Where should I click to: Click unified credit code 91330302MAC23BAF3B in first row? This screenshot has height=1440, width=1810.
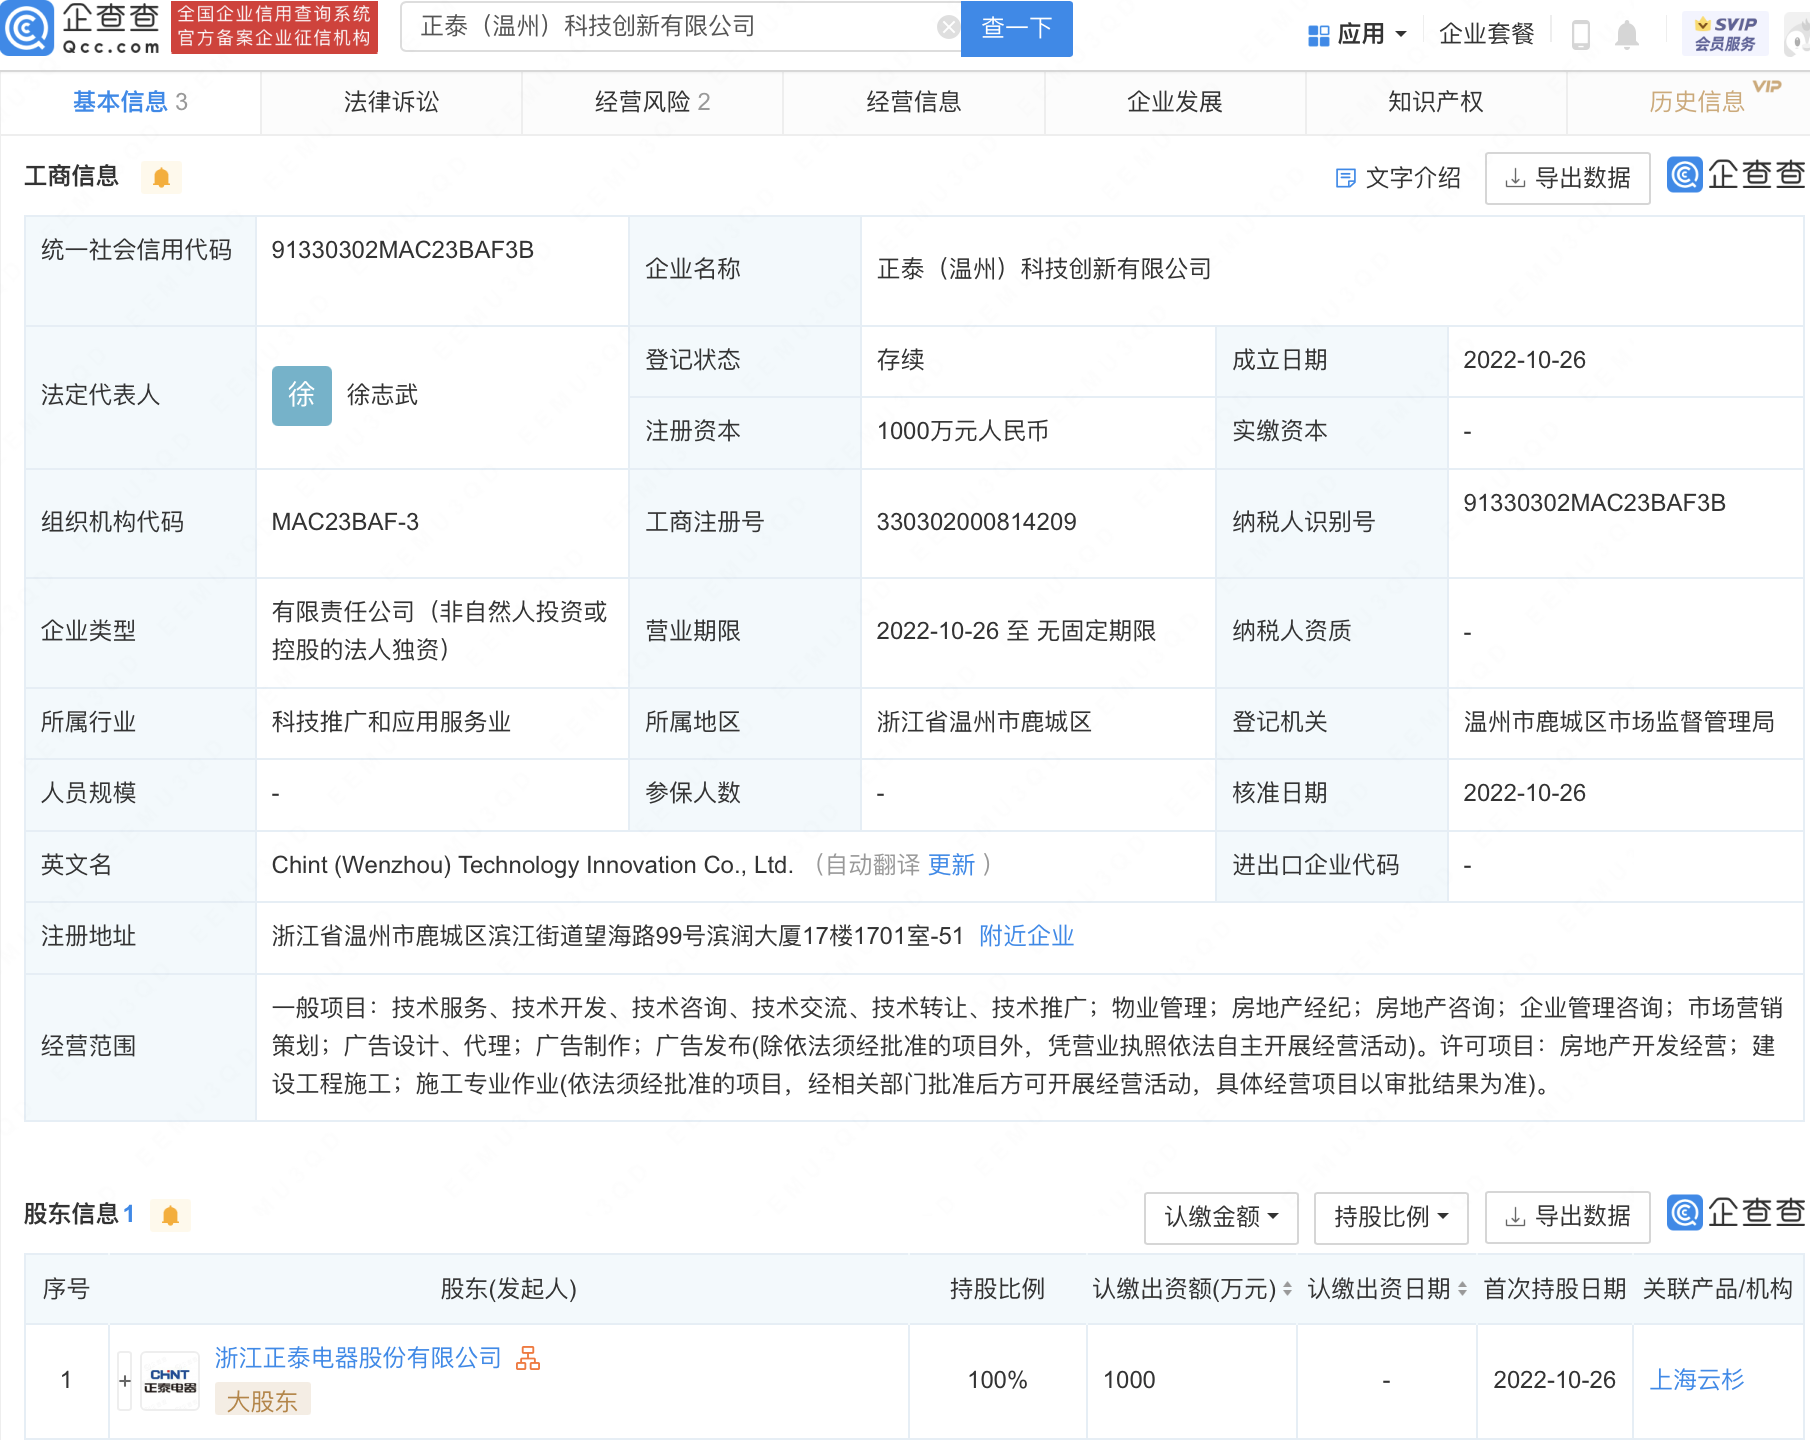point(402,250)
